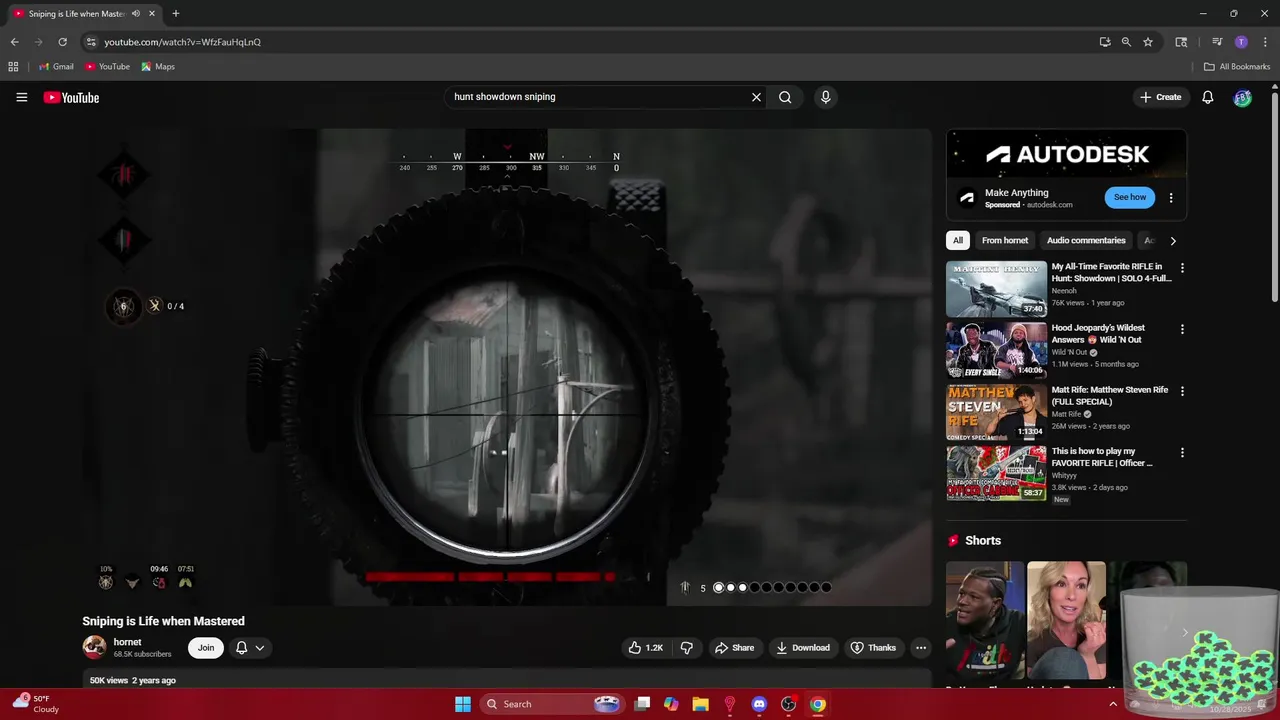Open OBS Studio from the taskbar
This screenshot has width=1280, height=720.
coord(788,704)
